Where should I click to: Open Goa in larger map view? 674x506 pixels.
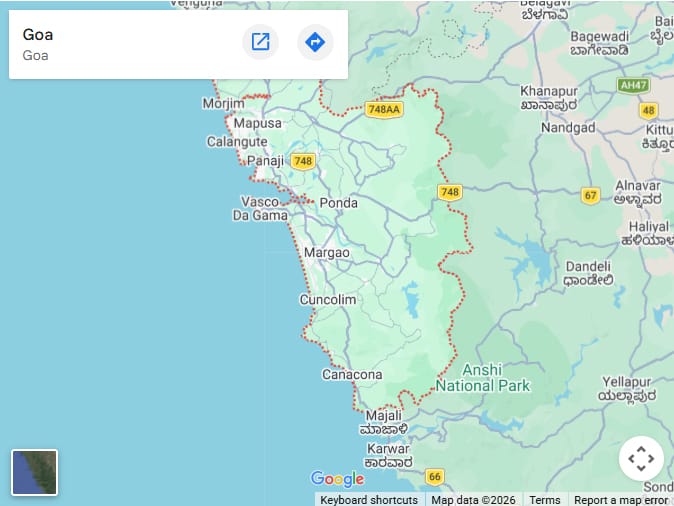(260, 42)
